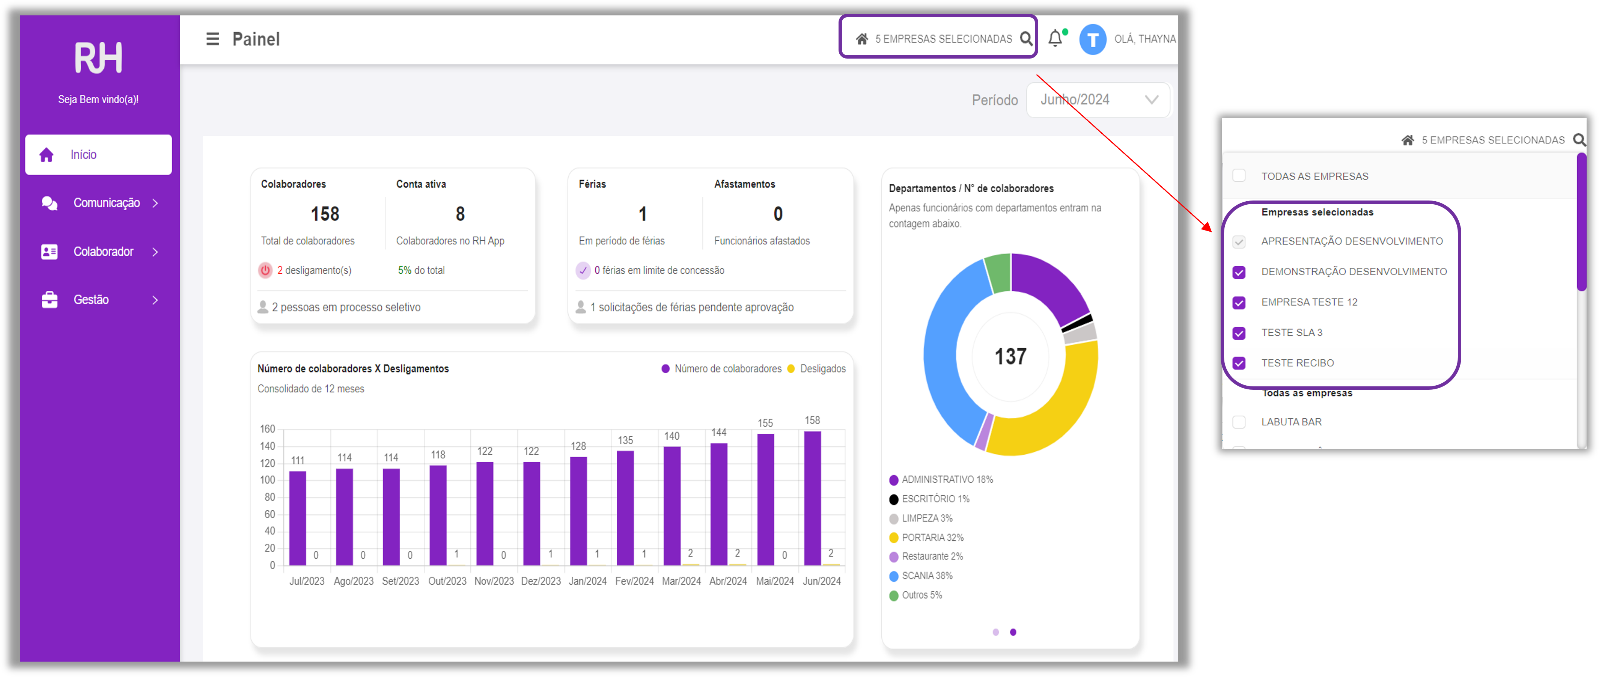The image size is (1599, 677).
Task: Toggle APRESENTAÇÃO DESENVOLVIMENTO checkbox
Action: point(1239,241)
